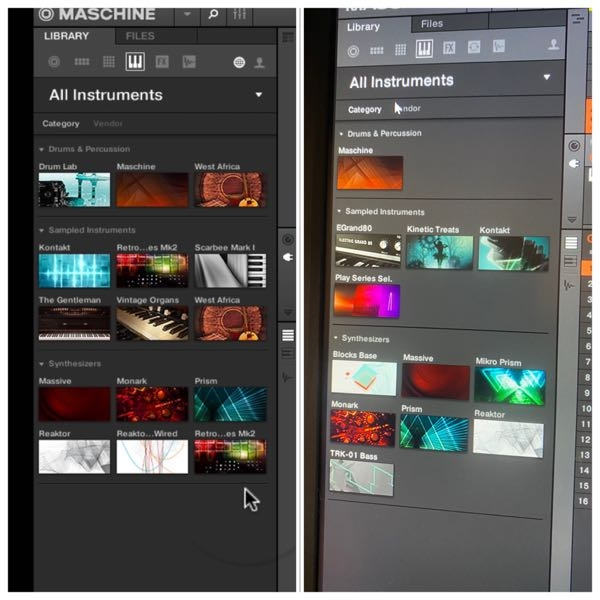The height and width of the screenshot is (600, 600).
Task: Choose Mikro Prism thumbnail
Action: pos(510,386)
